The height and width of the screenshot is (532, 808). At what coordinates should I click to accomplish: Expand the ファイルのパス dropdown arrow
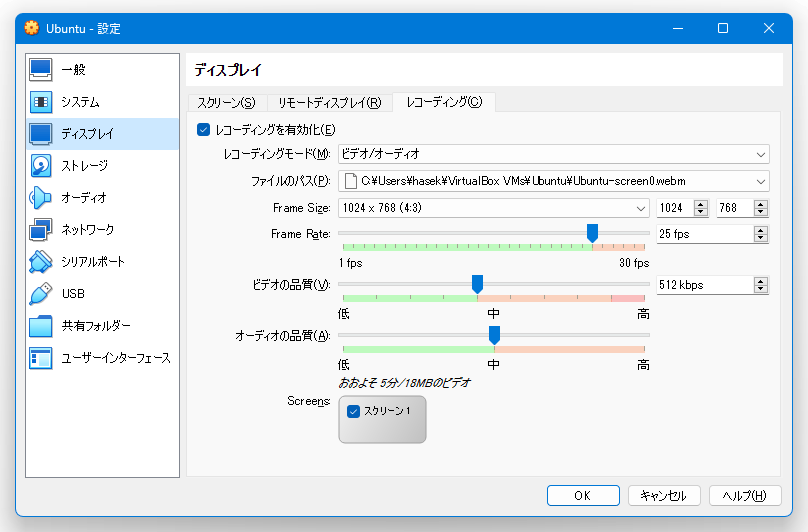[761, 181]
